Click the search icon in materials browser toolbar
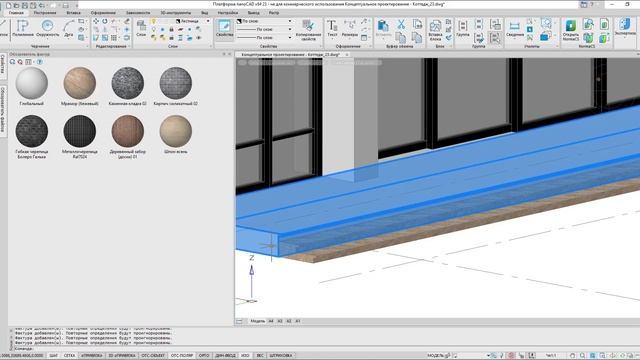Viewport: 640px width, 360px height. (13, 62)
